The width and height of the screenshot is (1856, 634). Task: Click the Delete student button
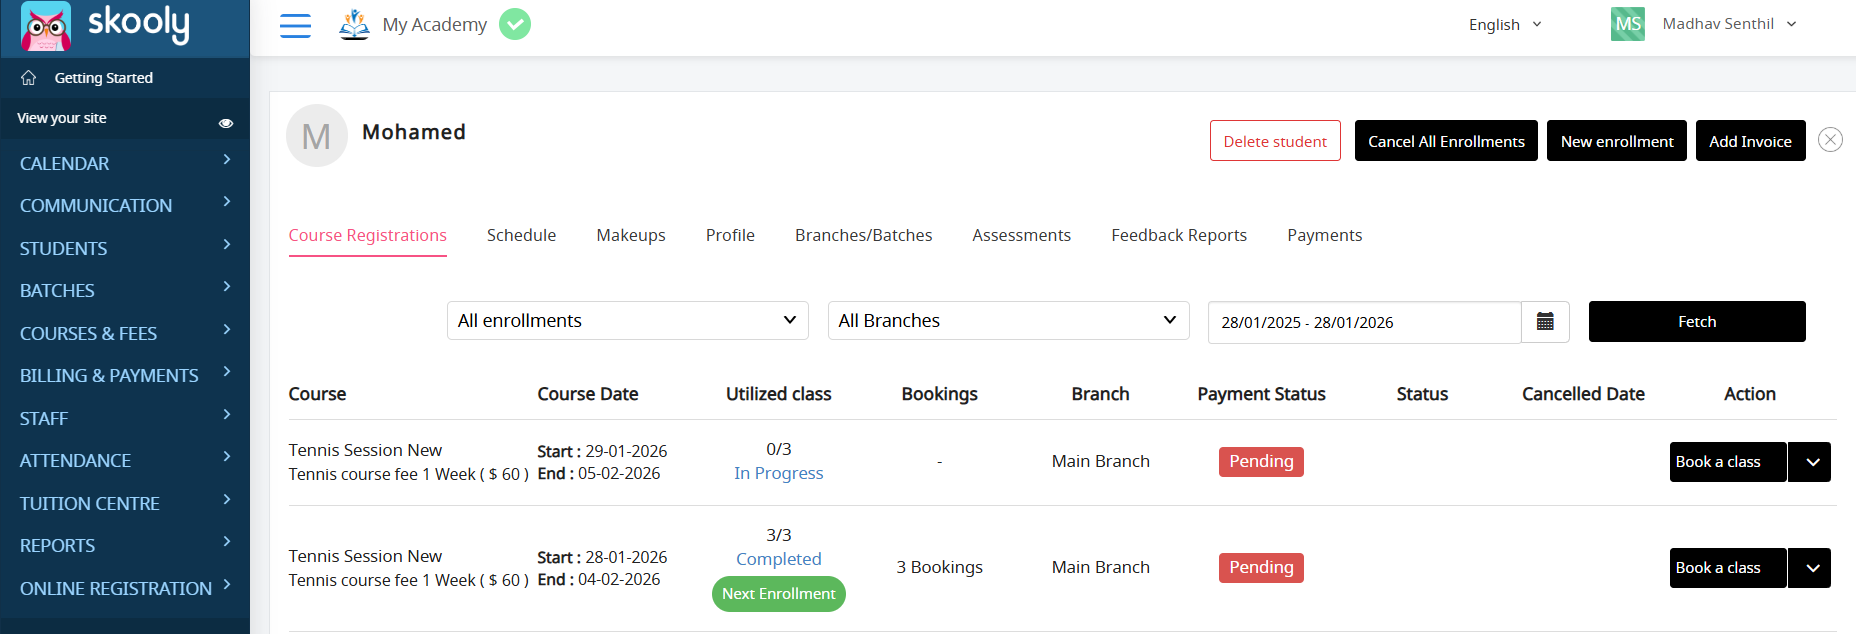1275,141
